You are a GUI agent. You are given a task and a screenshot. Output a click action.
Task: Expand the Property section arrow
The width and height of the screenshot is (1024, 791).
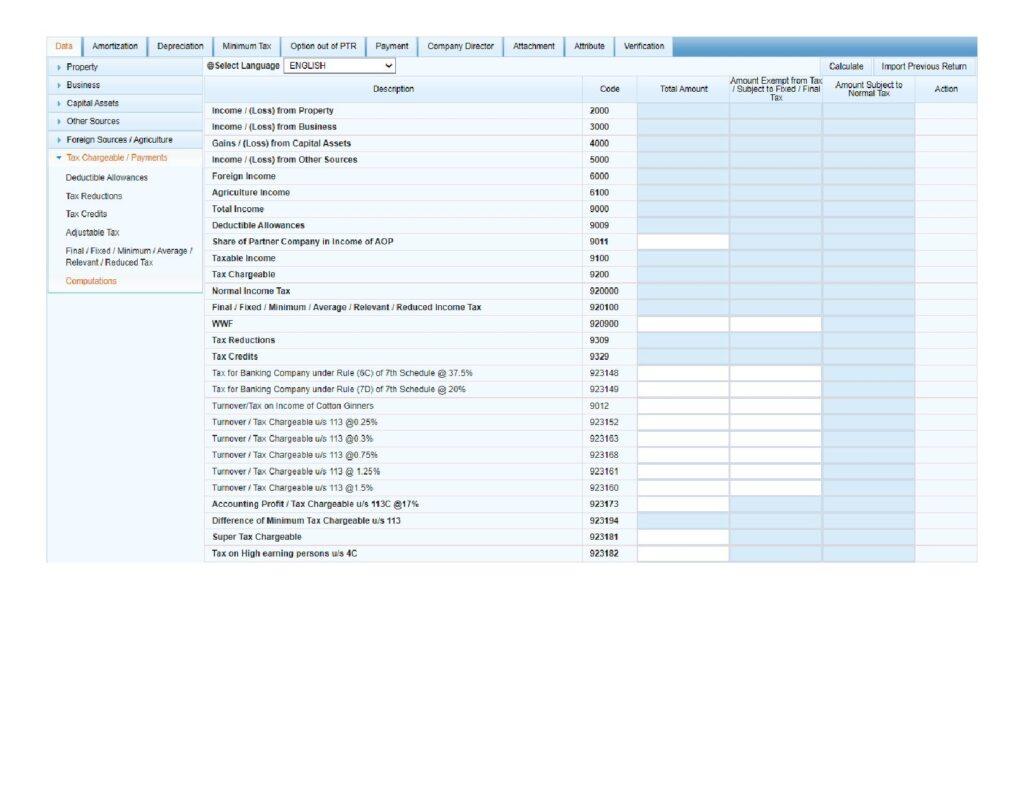(59, 67)
